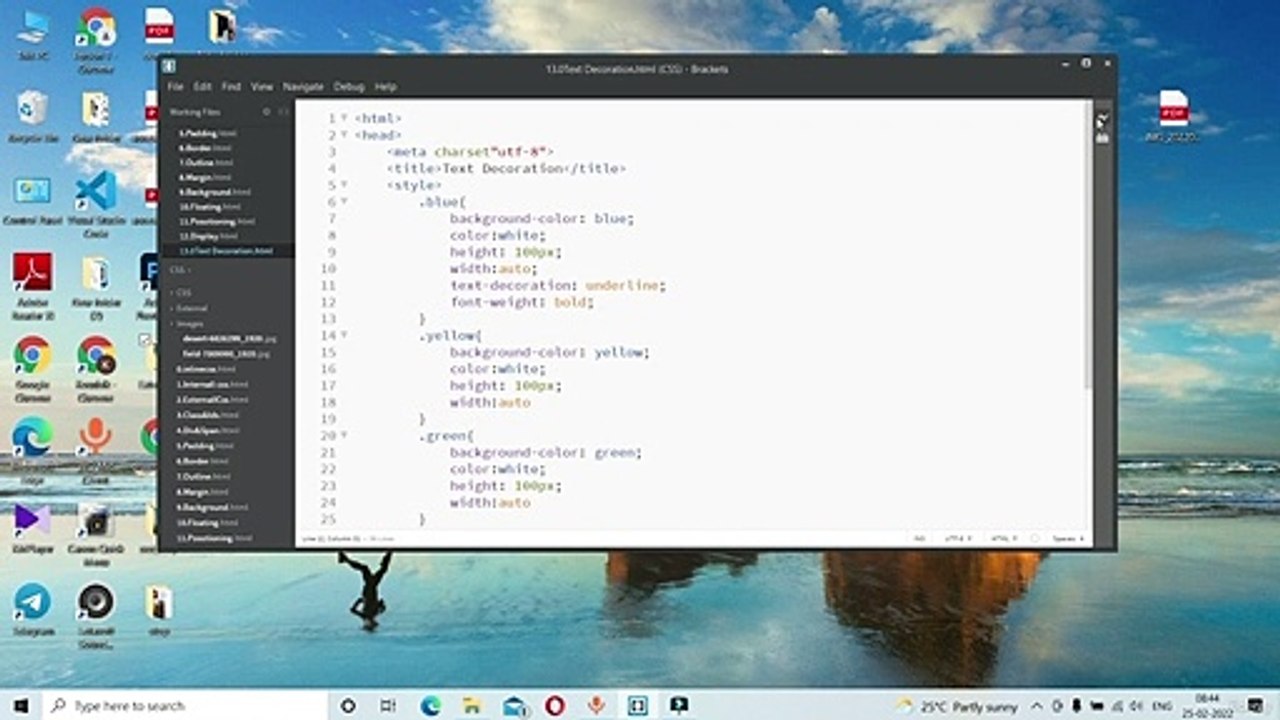Open the Extension Manager icon

coord(1102,138)
